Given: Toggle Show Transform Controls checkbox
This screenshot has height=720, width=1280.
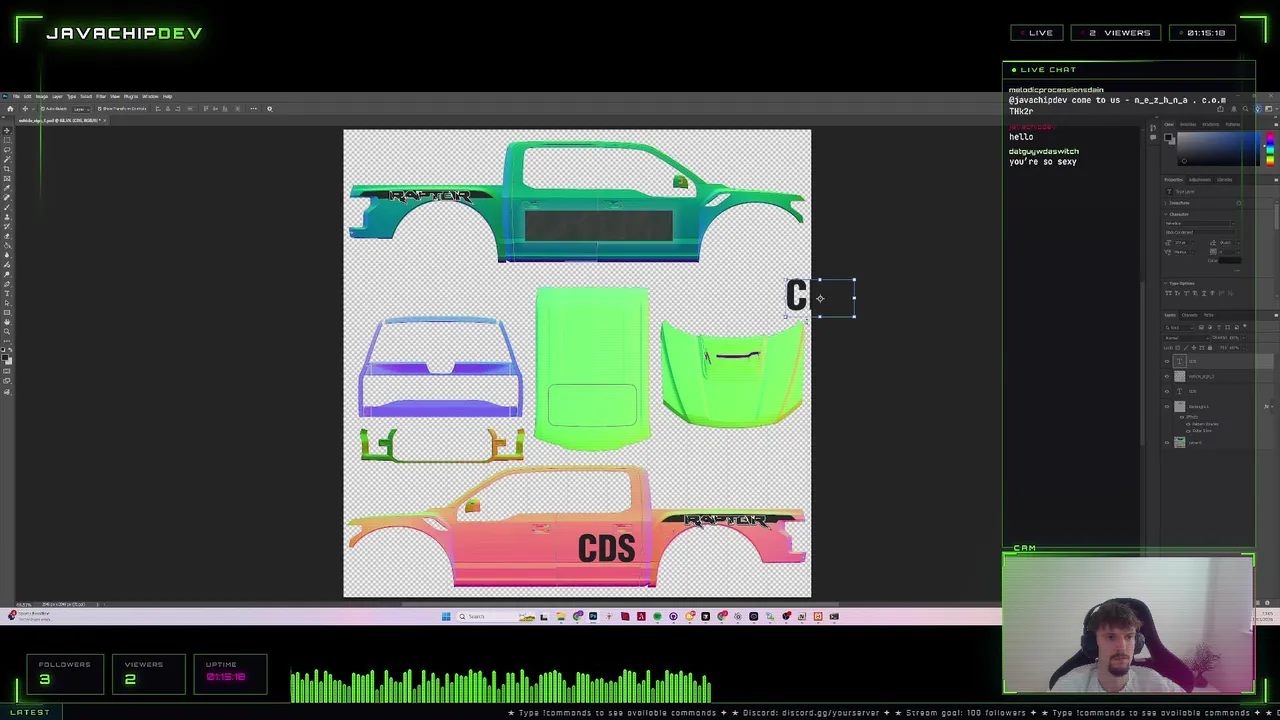Looking at the screenshot, I should point(100,109).
